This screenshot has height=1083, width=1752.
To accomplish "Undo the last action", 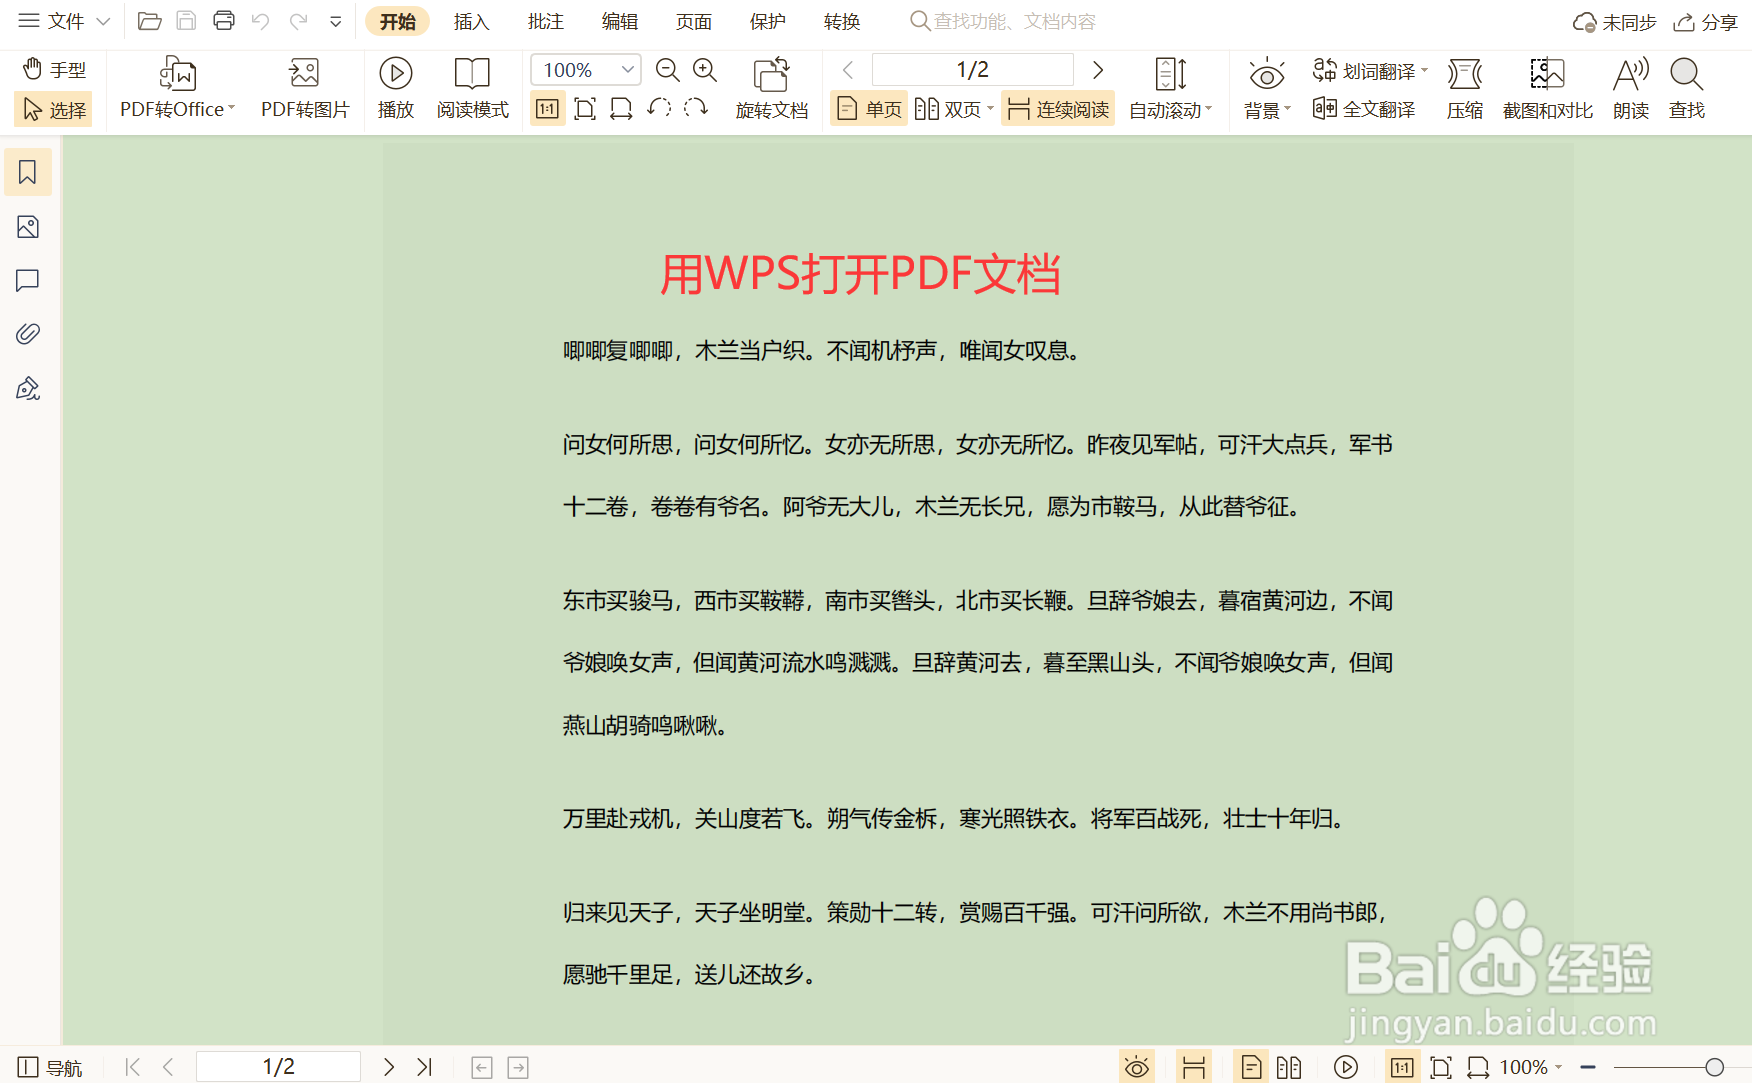I will point(261,21).
